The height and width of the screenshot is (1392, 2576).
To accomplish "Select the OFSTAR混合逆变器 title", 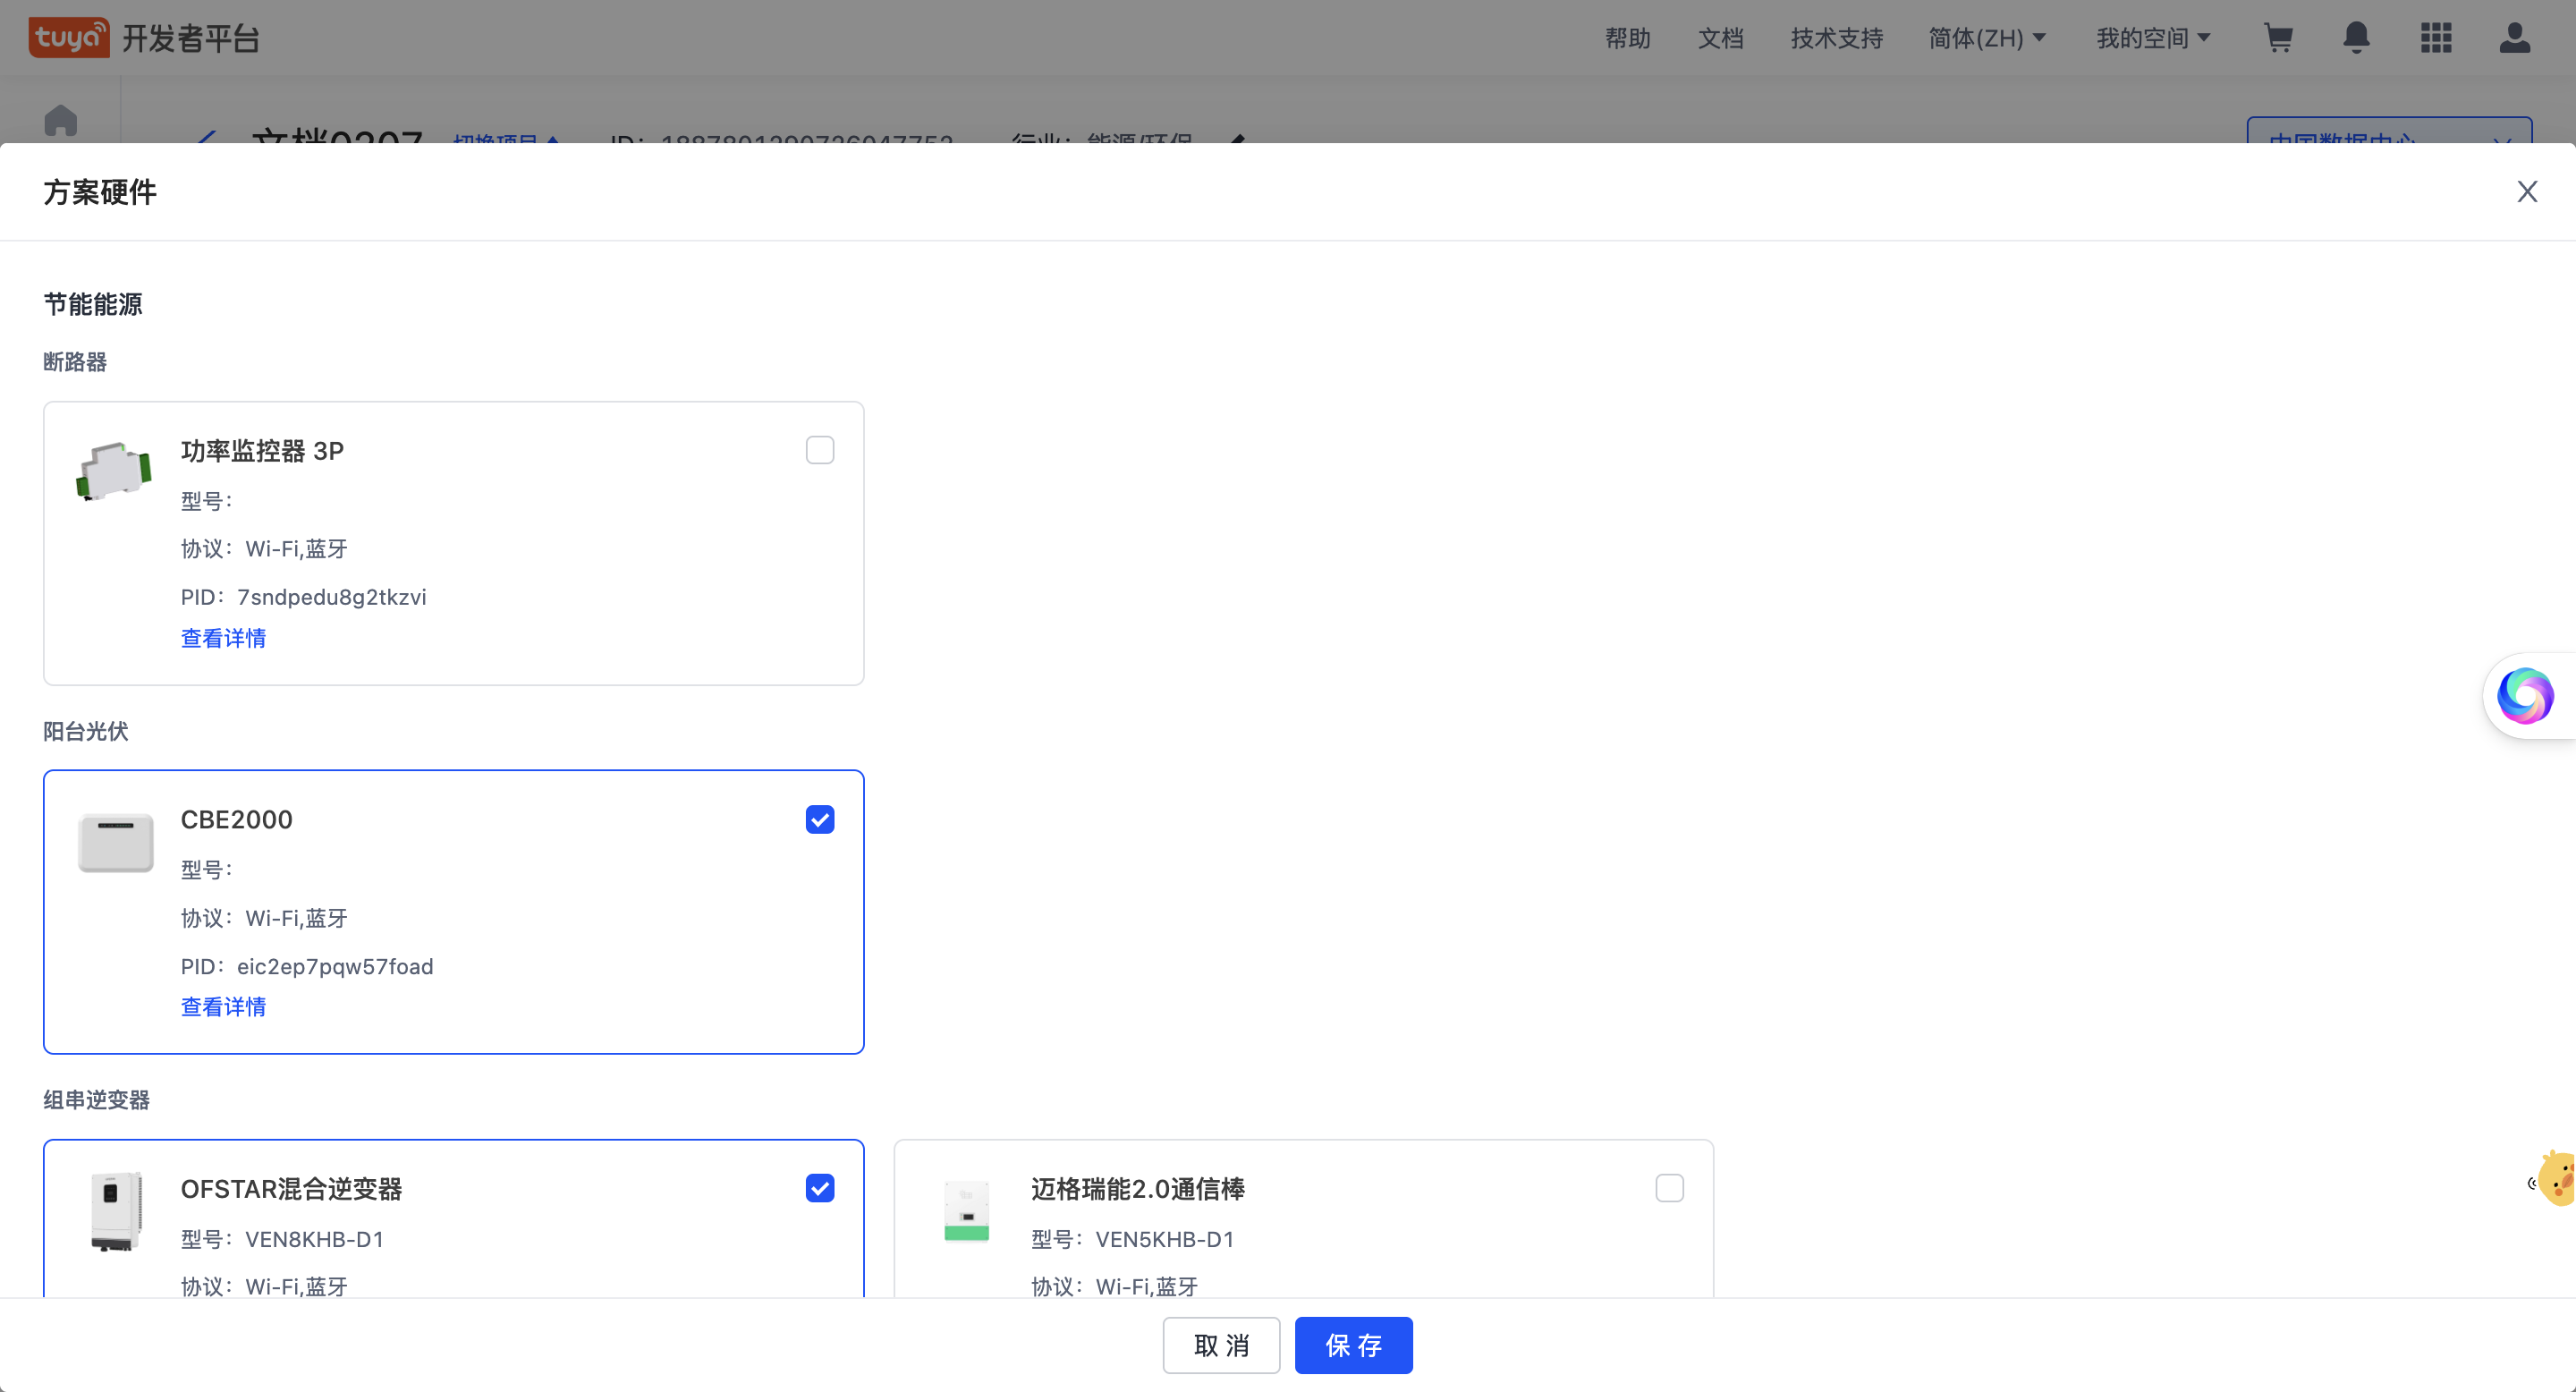I will 291,1189.
